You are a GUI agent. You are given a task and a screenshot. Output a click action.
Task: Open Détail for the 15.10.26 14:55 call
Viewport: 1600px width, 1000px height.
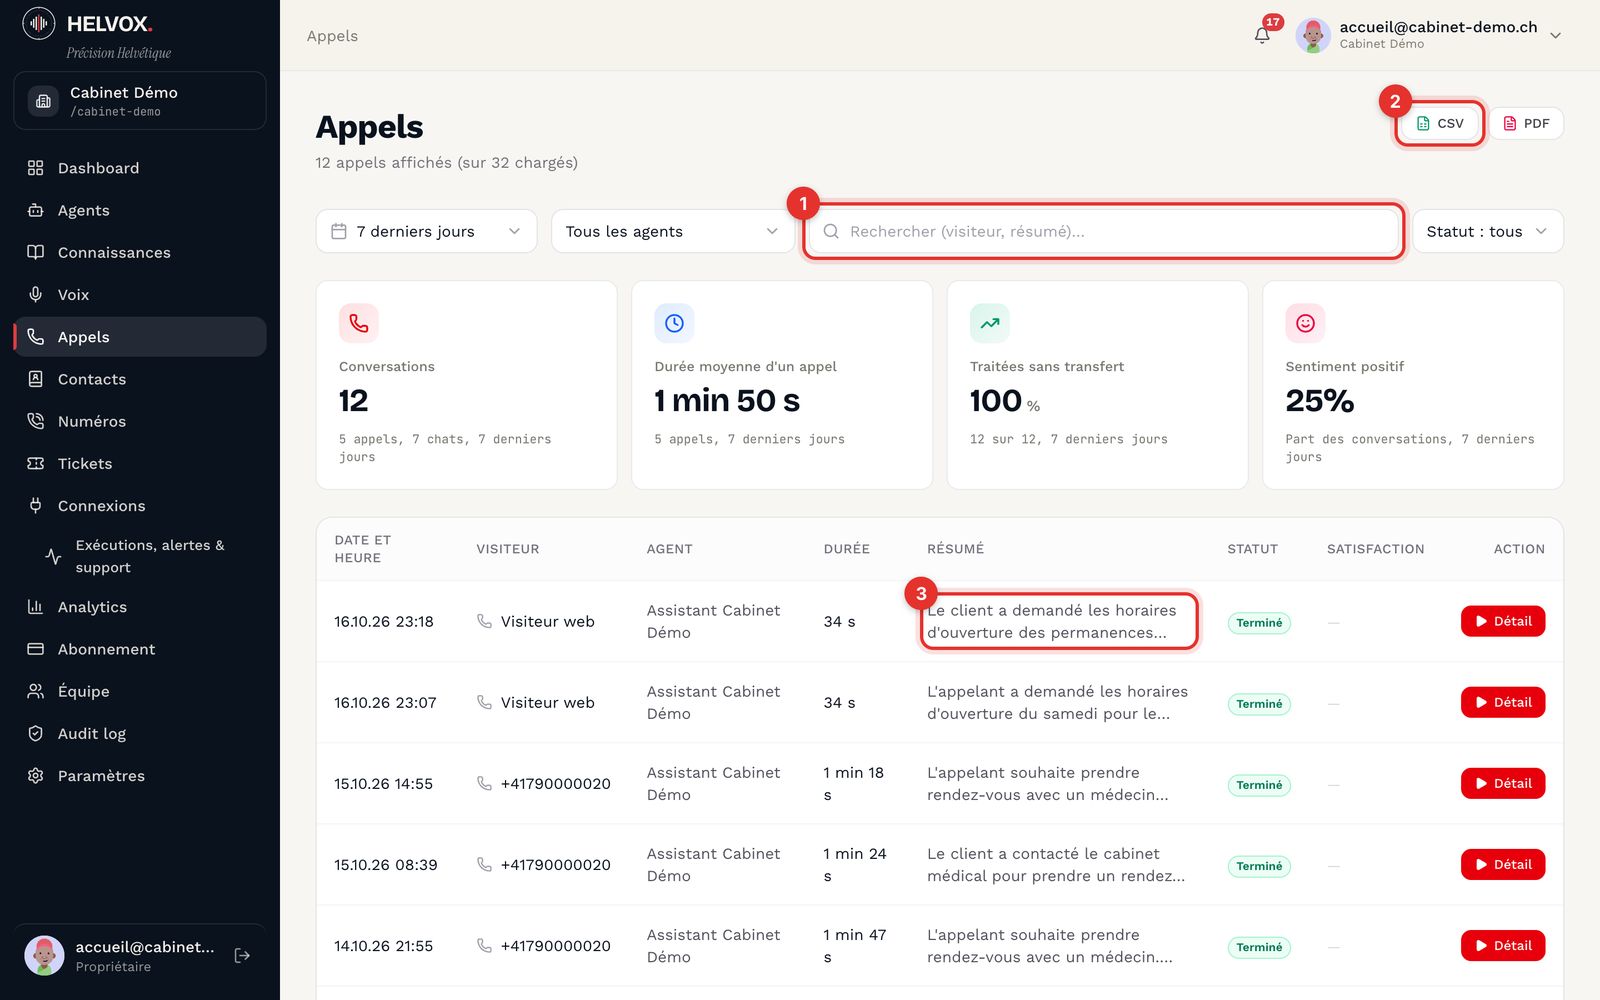point(1503,783)
